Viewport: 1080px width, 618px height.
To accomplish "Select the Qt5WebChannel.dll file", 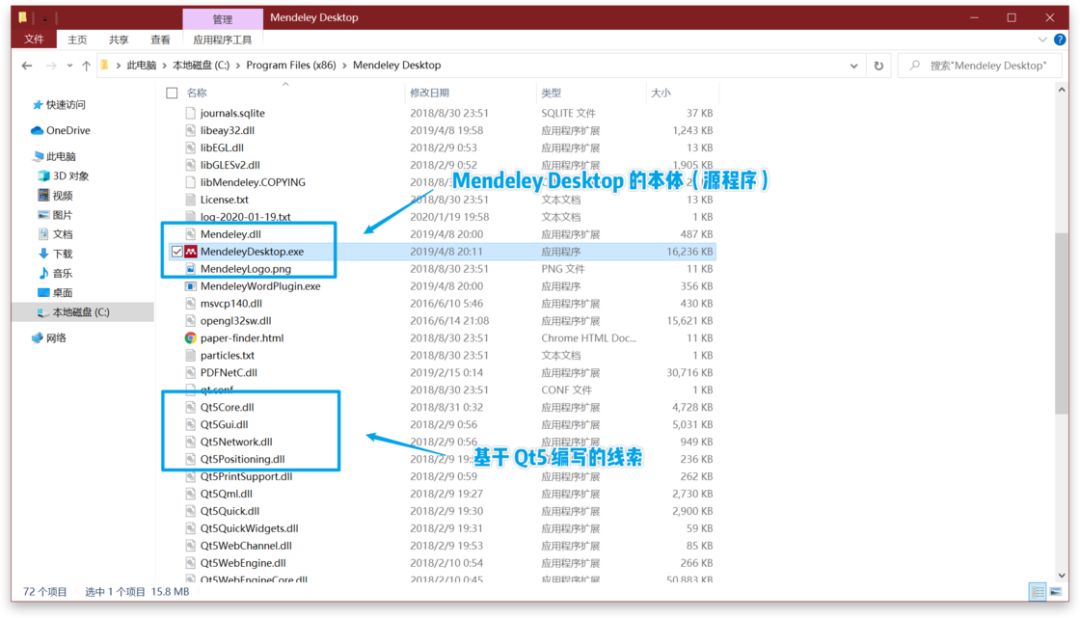I will (x=246, y=546).
